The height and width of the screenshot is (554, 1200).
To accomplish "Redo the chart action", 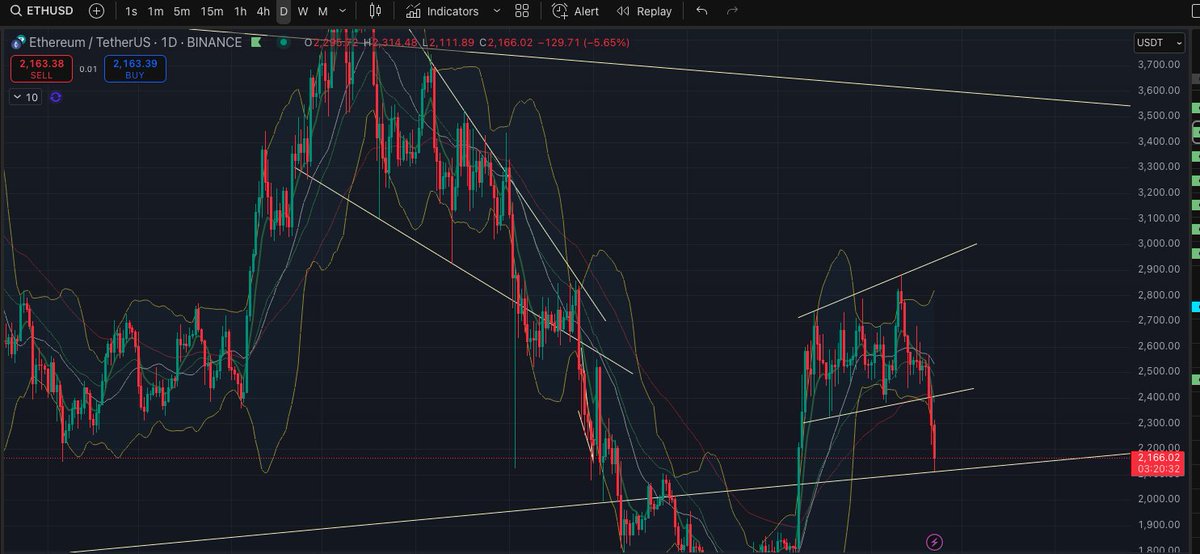I will 732,11.
